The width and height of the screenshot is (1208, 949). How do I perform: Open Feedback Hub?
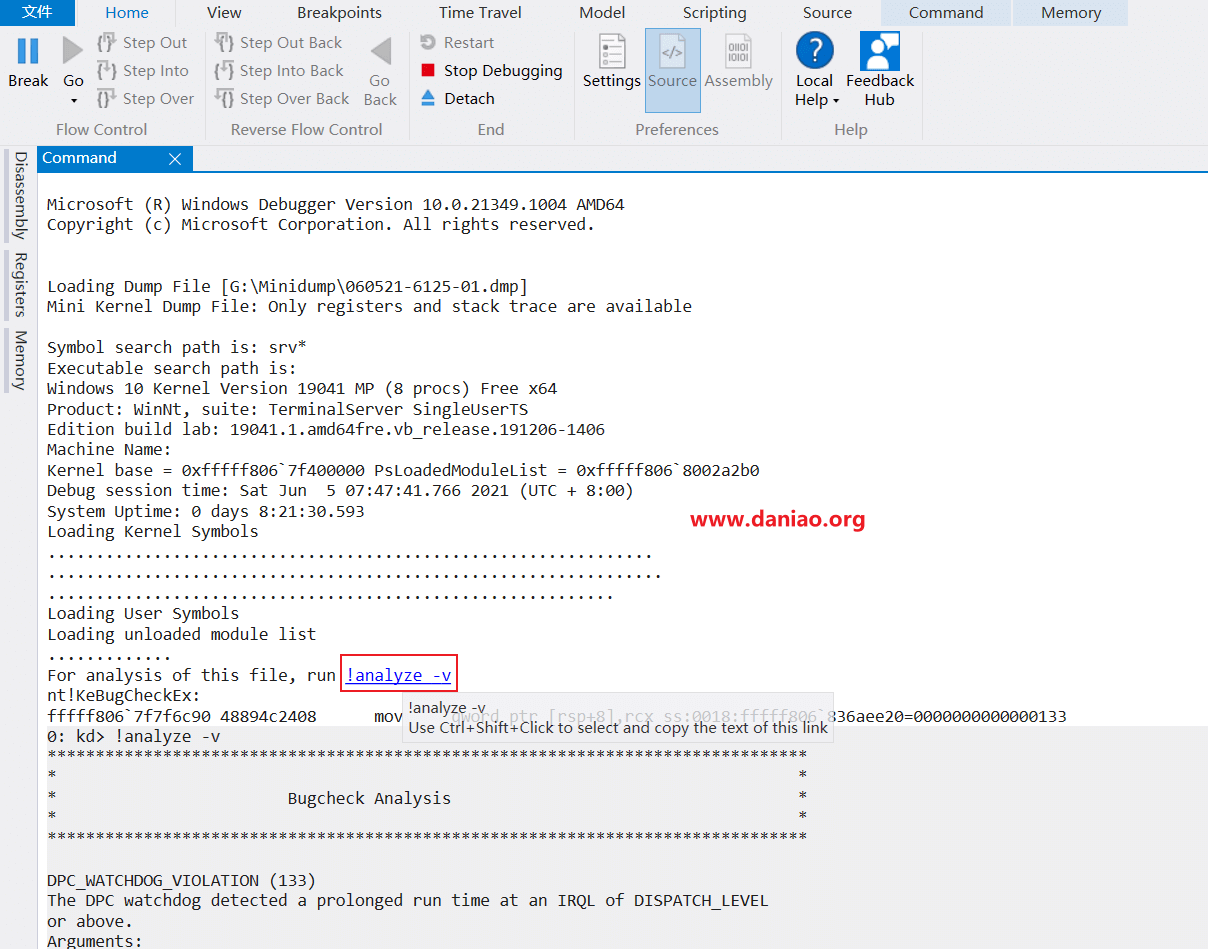click(880, 70)
